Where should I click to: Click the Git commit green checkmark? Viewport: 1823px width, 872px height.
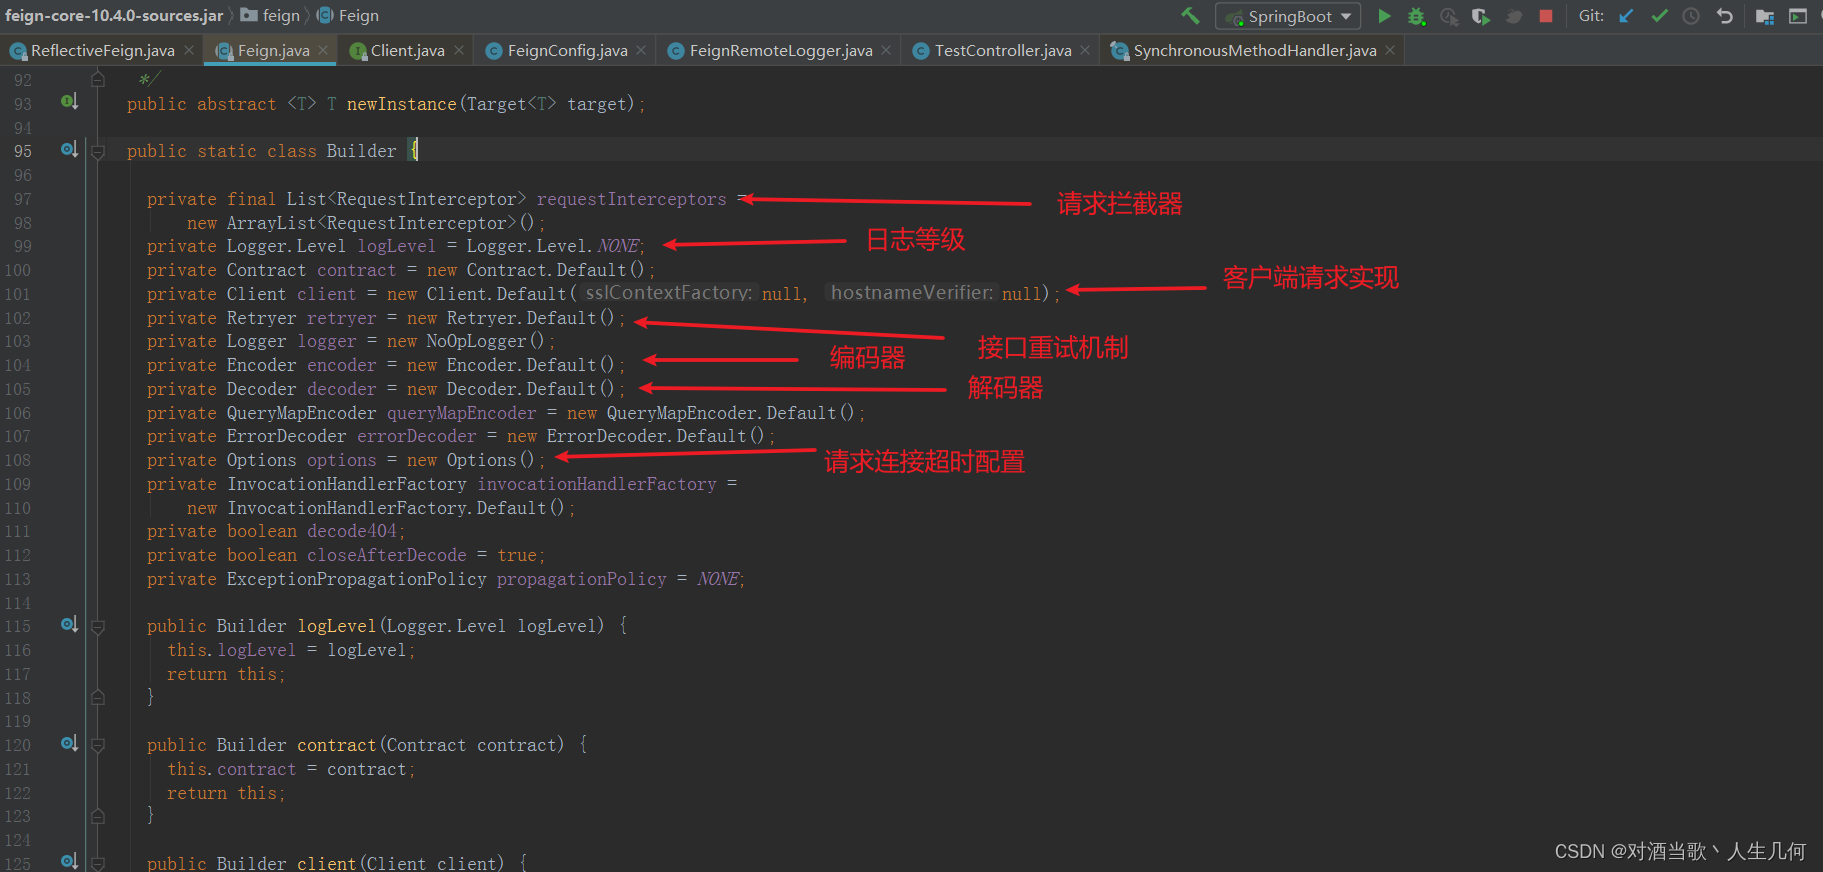coord(1659,16)
